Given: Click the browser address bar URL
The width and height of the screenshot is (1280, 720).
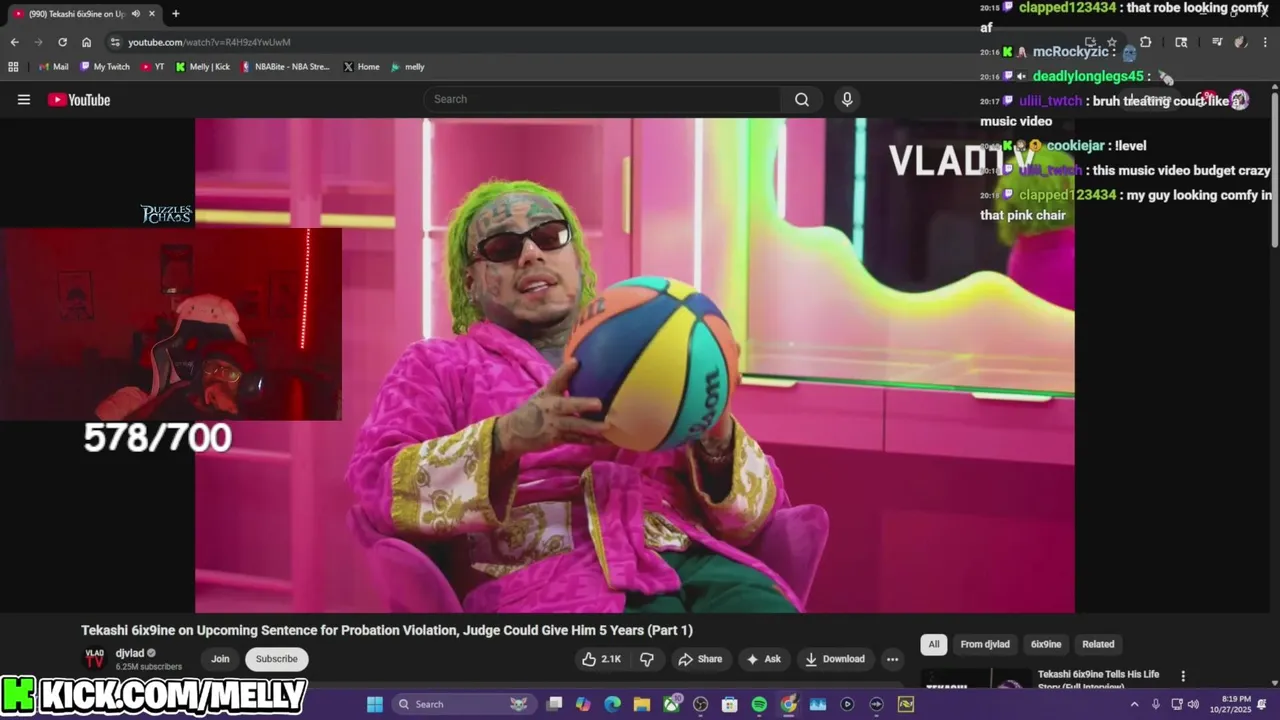Looking at the screenshot, I should click(209, 42).
